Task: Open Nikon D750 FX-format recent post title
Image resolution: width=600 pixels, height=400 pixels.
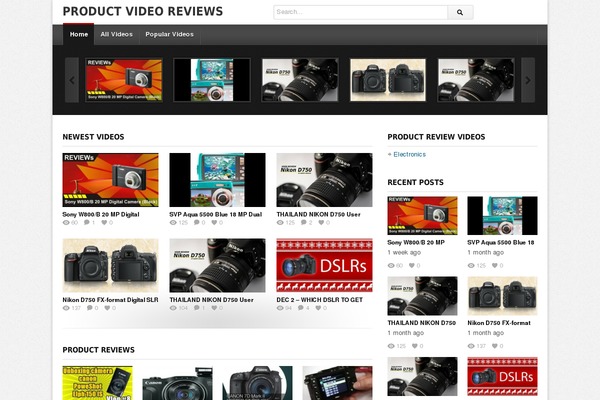Action: click(x=499, y=323)
